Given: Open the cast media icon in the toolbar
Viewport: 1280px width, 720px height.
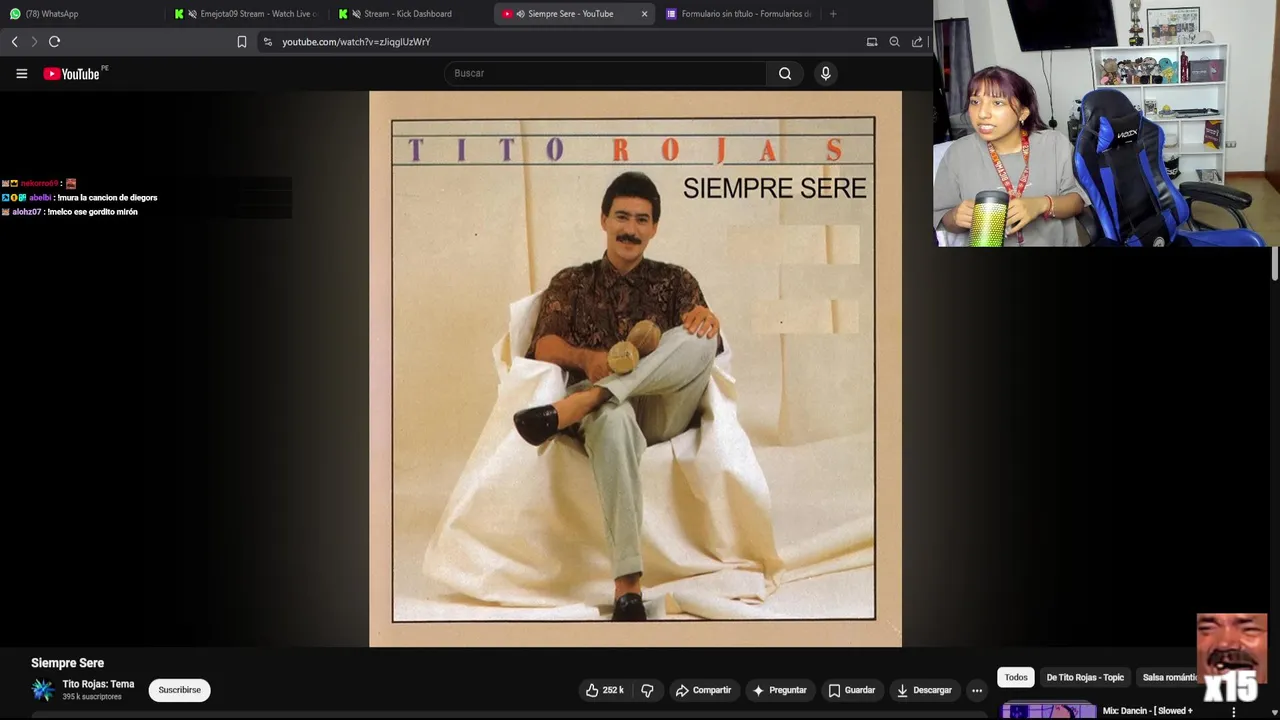Looking at the screenshot, I should pos(872,42).
